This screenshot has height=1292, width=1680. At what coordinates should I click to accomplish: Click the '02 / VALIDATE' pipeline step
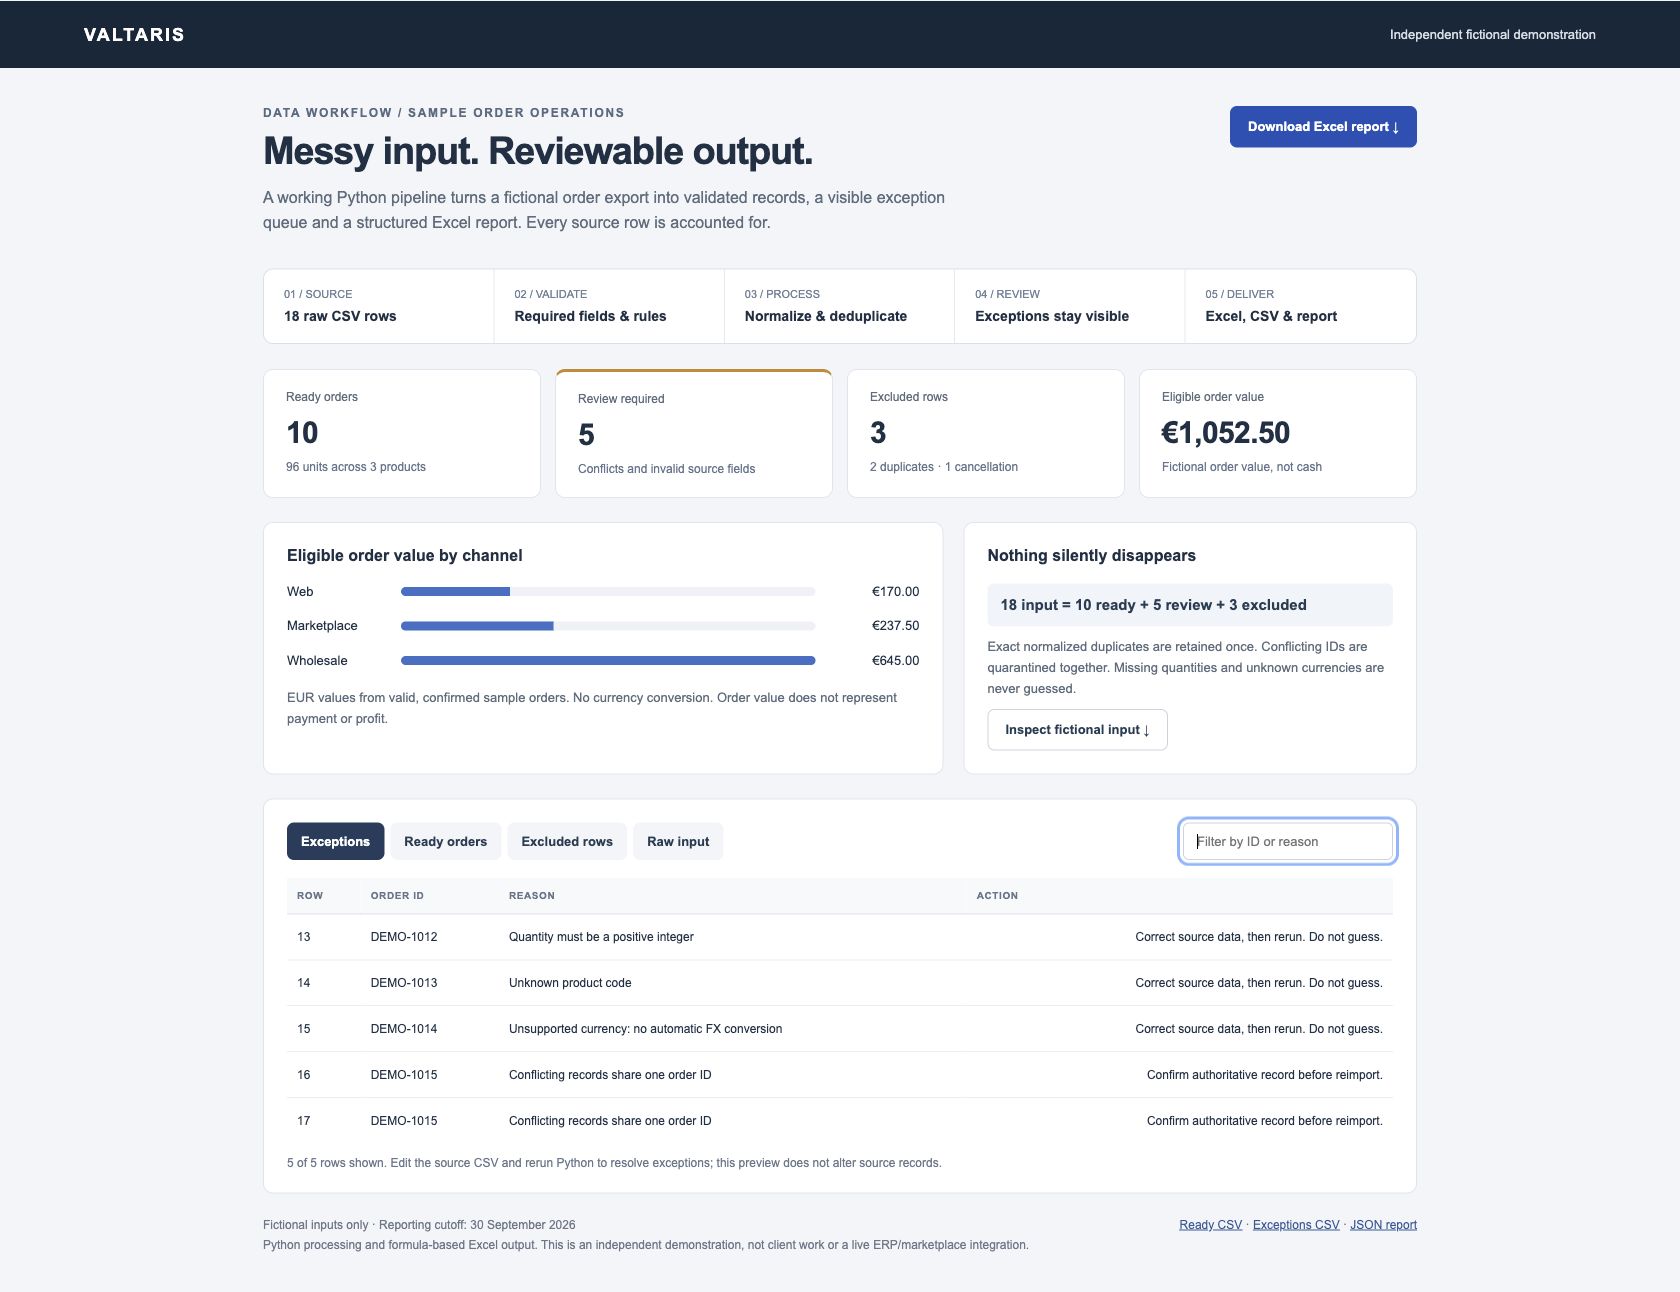point(609,306)
